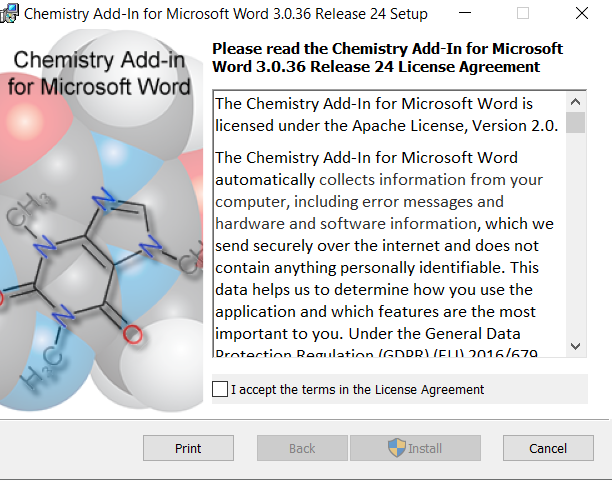Click the window title 'Chemistry Add-In... Setup'

pos(226,14)
